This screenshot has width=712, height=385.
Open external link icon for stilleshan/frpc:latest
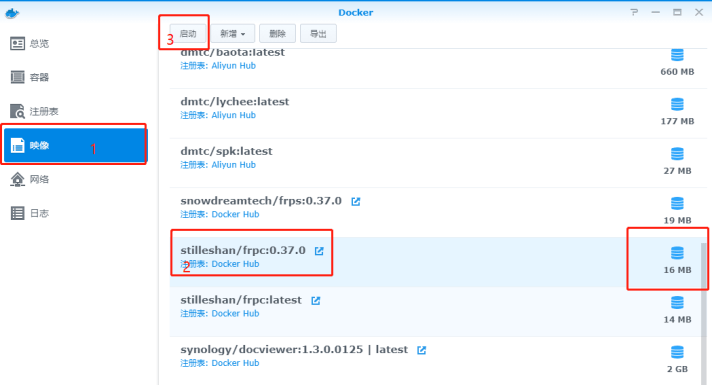[x=316, y=301]
